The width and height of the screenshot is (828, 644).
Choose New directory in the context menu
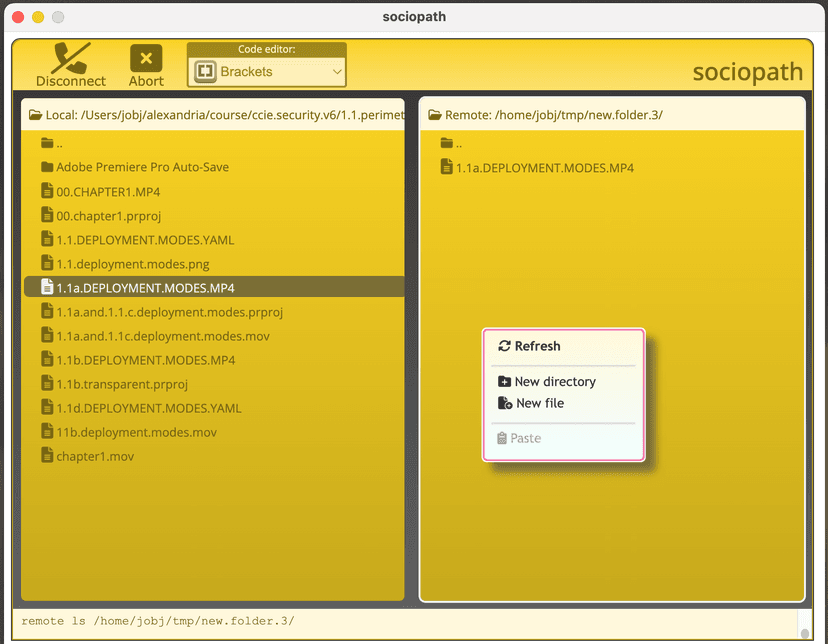point(563,382)
